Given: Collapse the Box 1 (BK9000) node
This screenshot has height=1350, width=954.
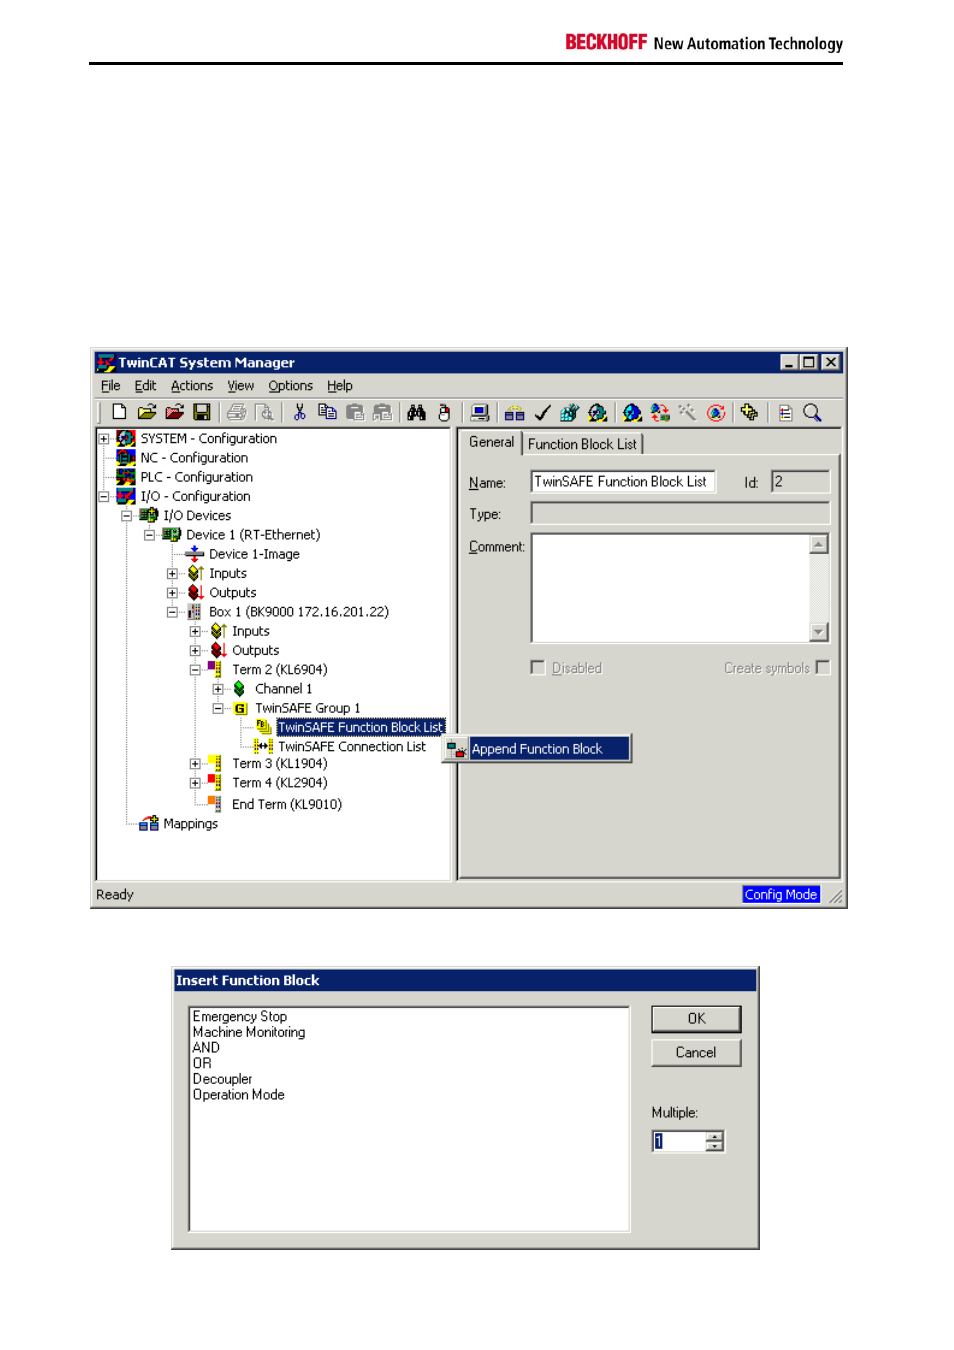Looking at the screenshot, I should [172, 612].
